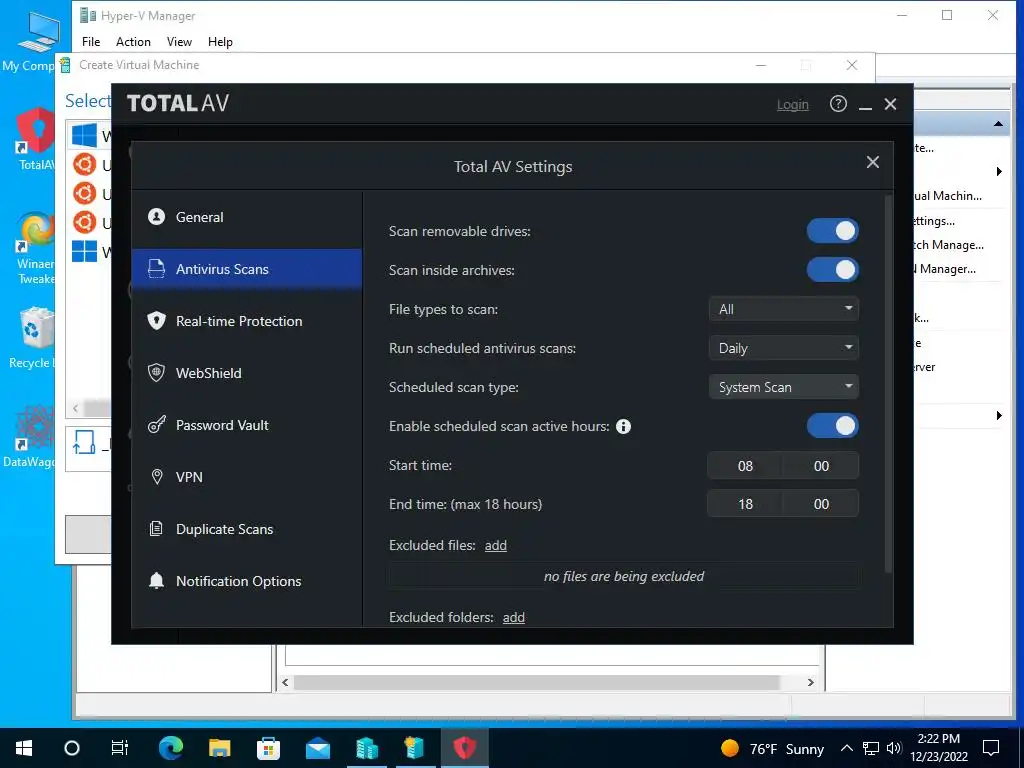Click the General profile icon in sidebar
This screenshot has width=1024, height=768.
click(156, 216)
